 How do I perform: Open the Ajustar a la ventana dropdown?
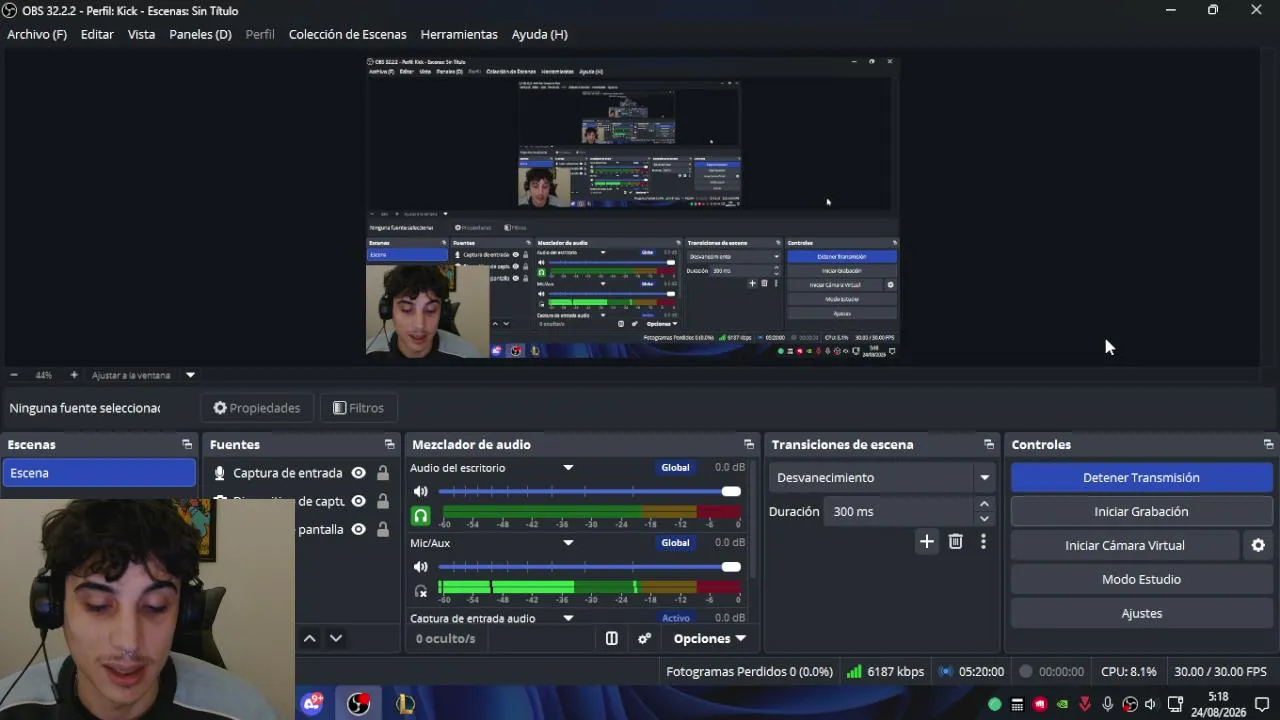tap(190, 375)
